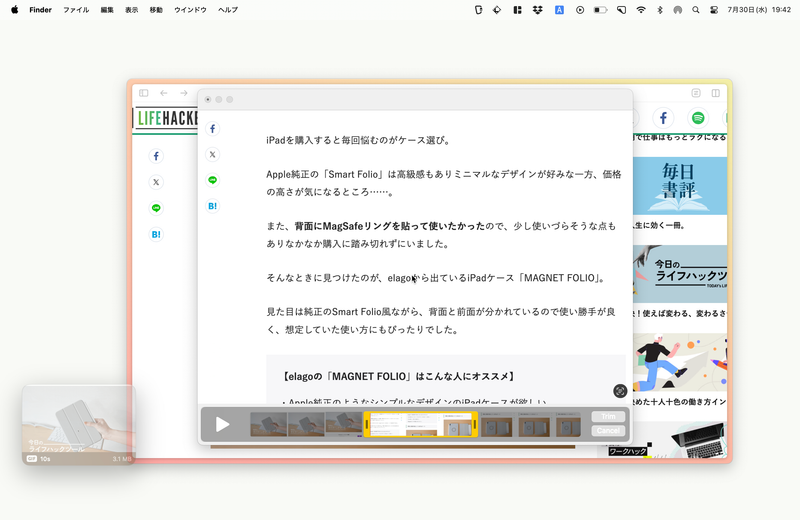This screenshot has width=800, height=520.
Task: Share article on X in front window
Action: point(212,155)
